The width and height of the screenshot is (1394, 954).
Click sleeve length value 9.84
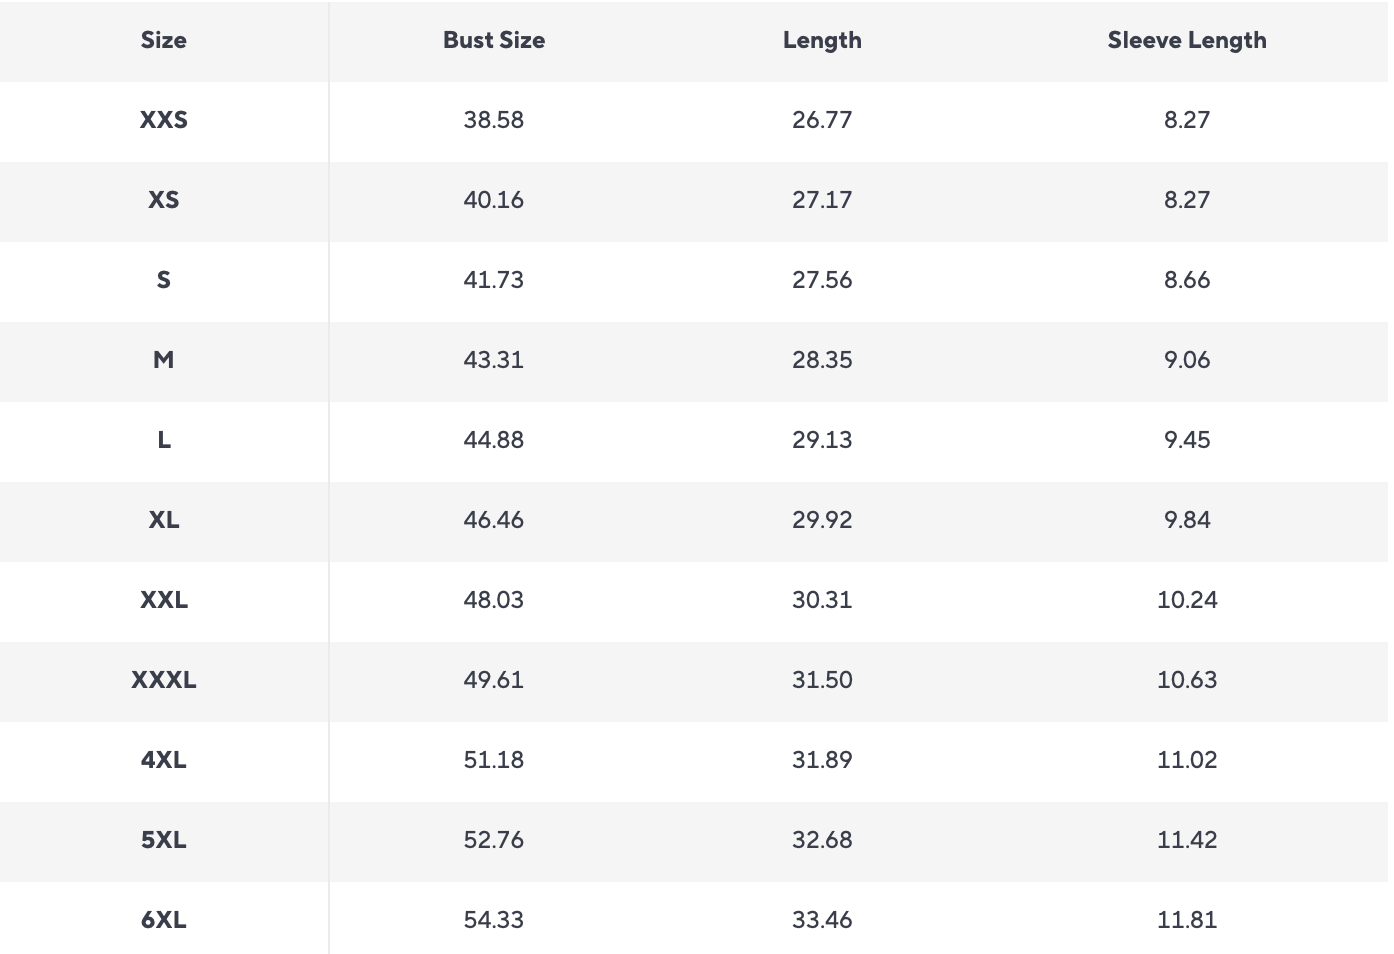click(x=1187, y=520)
